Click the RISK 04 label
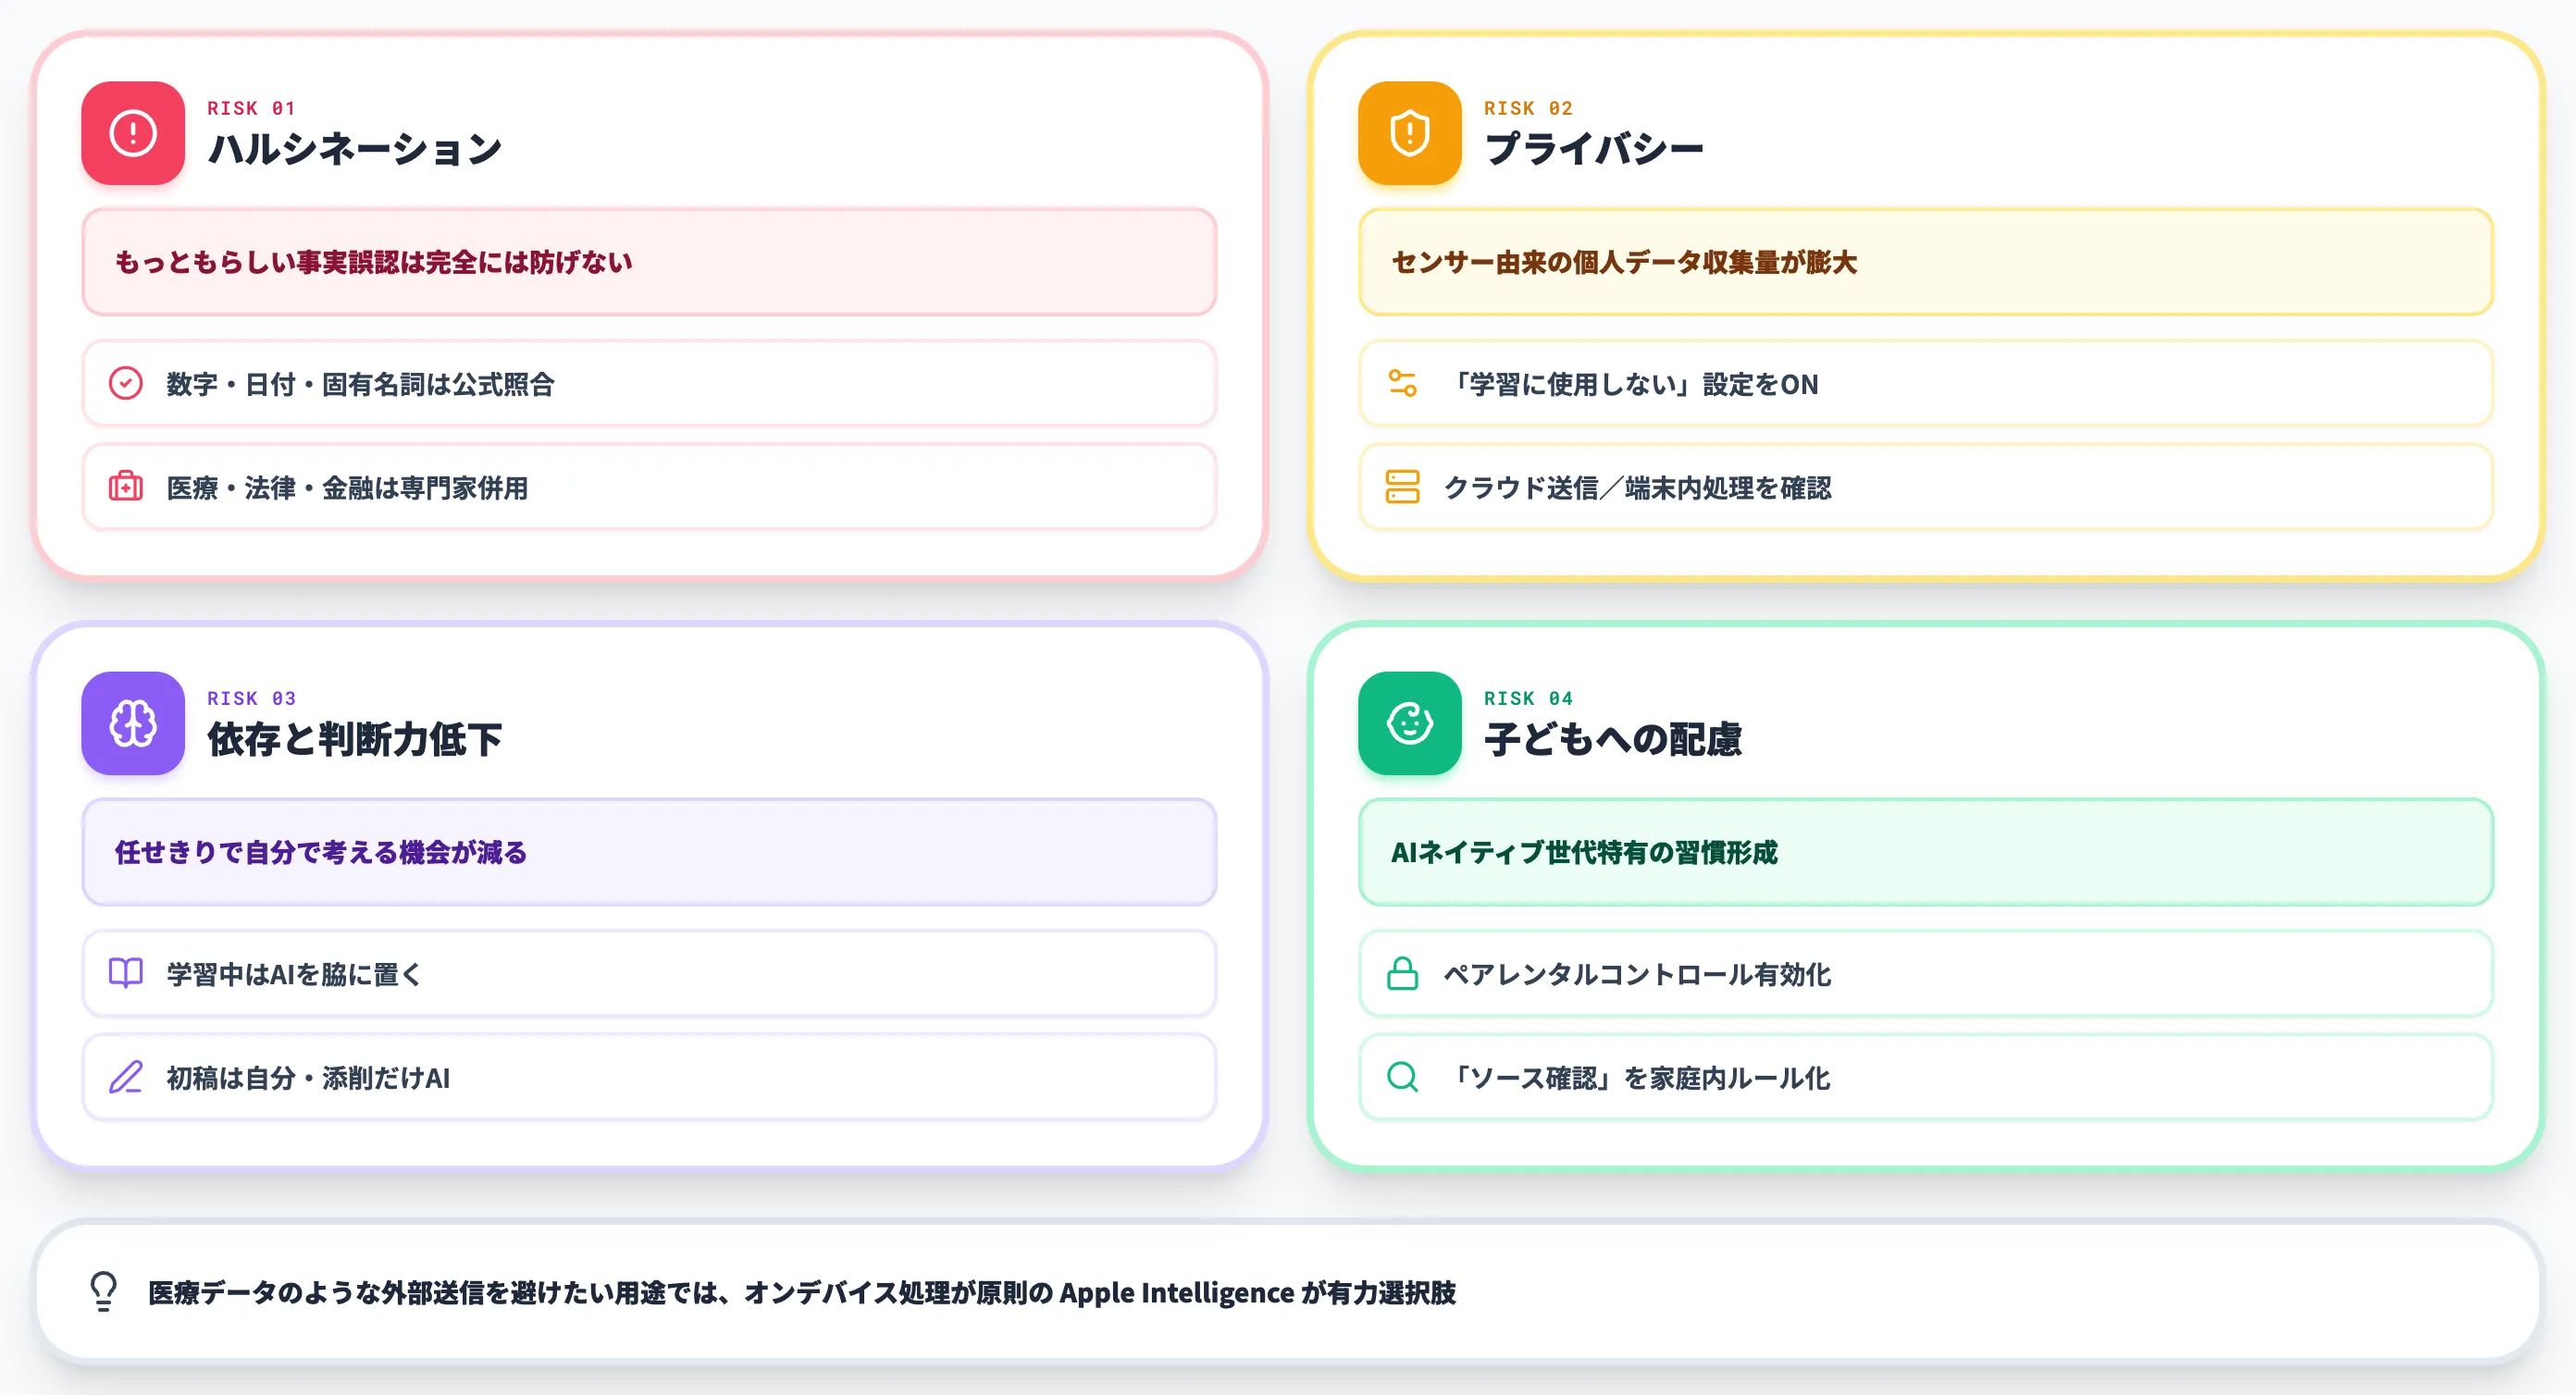This screenshot has height=1395, width=2576. point(1528,698)
